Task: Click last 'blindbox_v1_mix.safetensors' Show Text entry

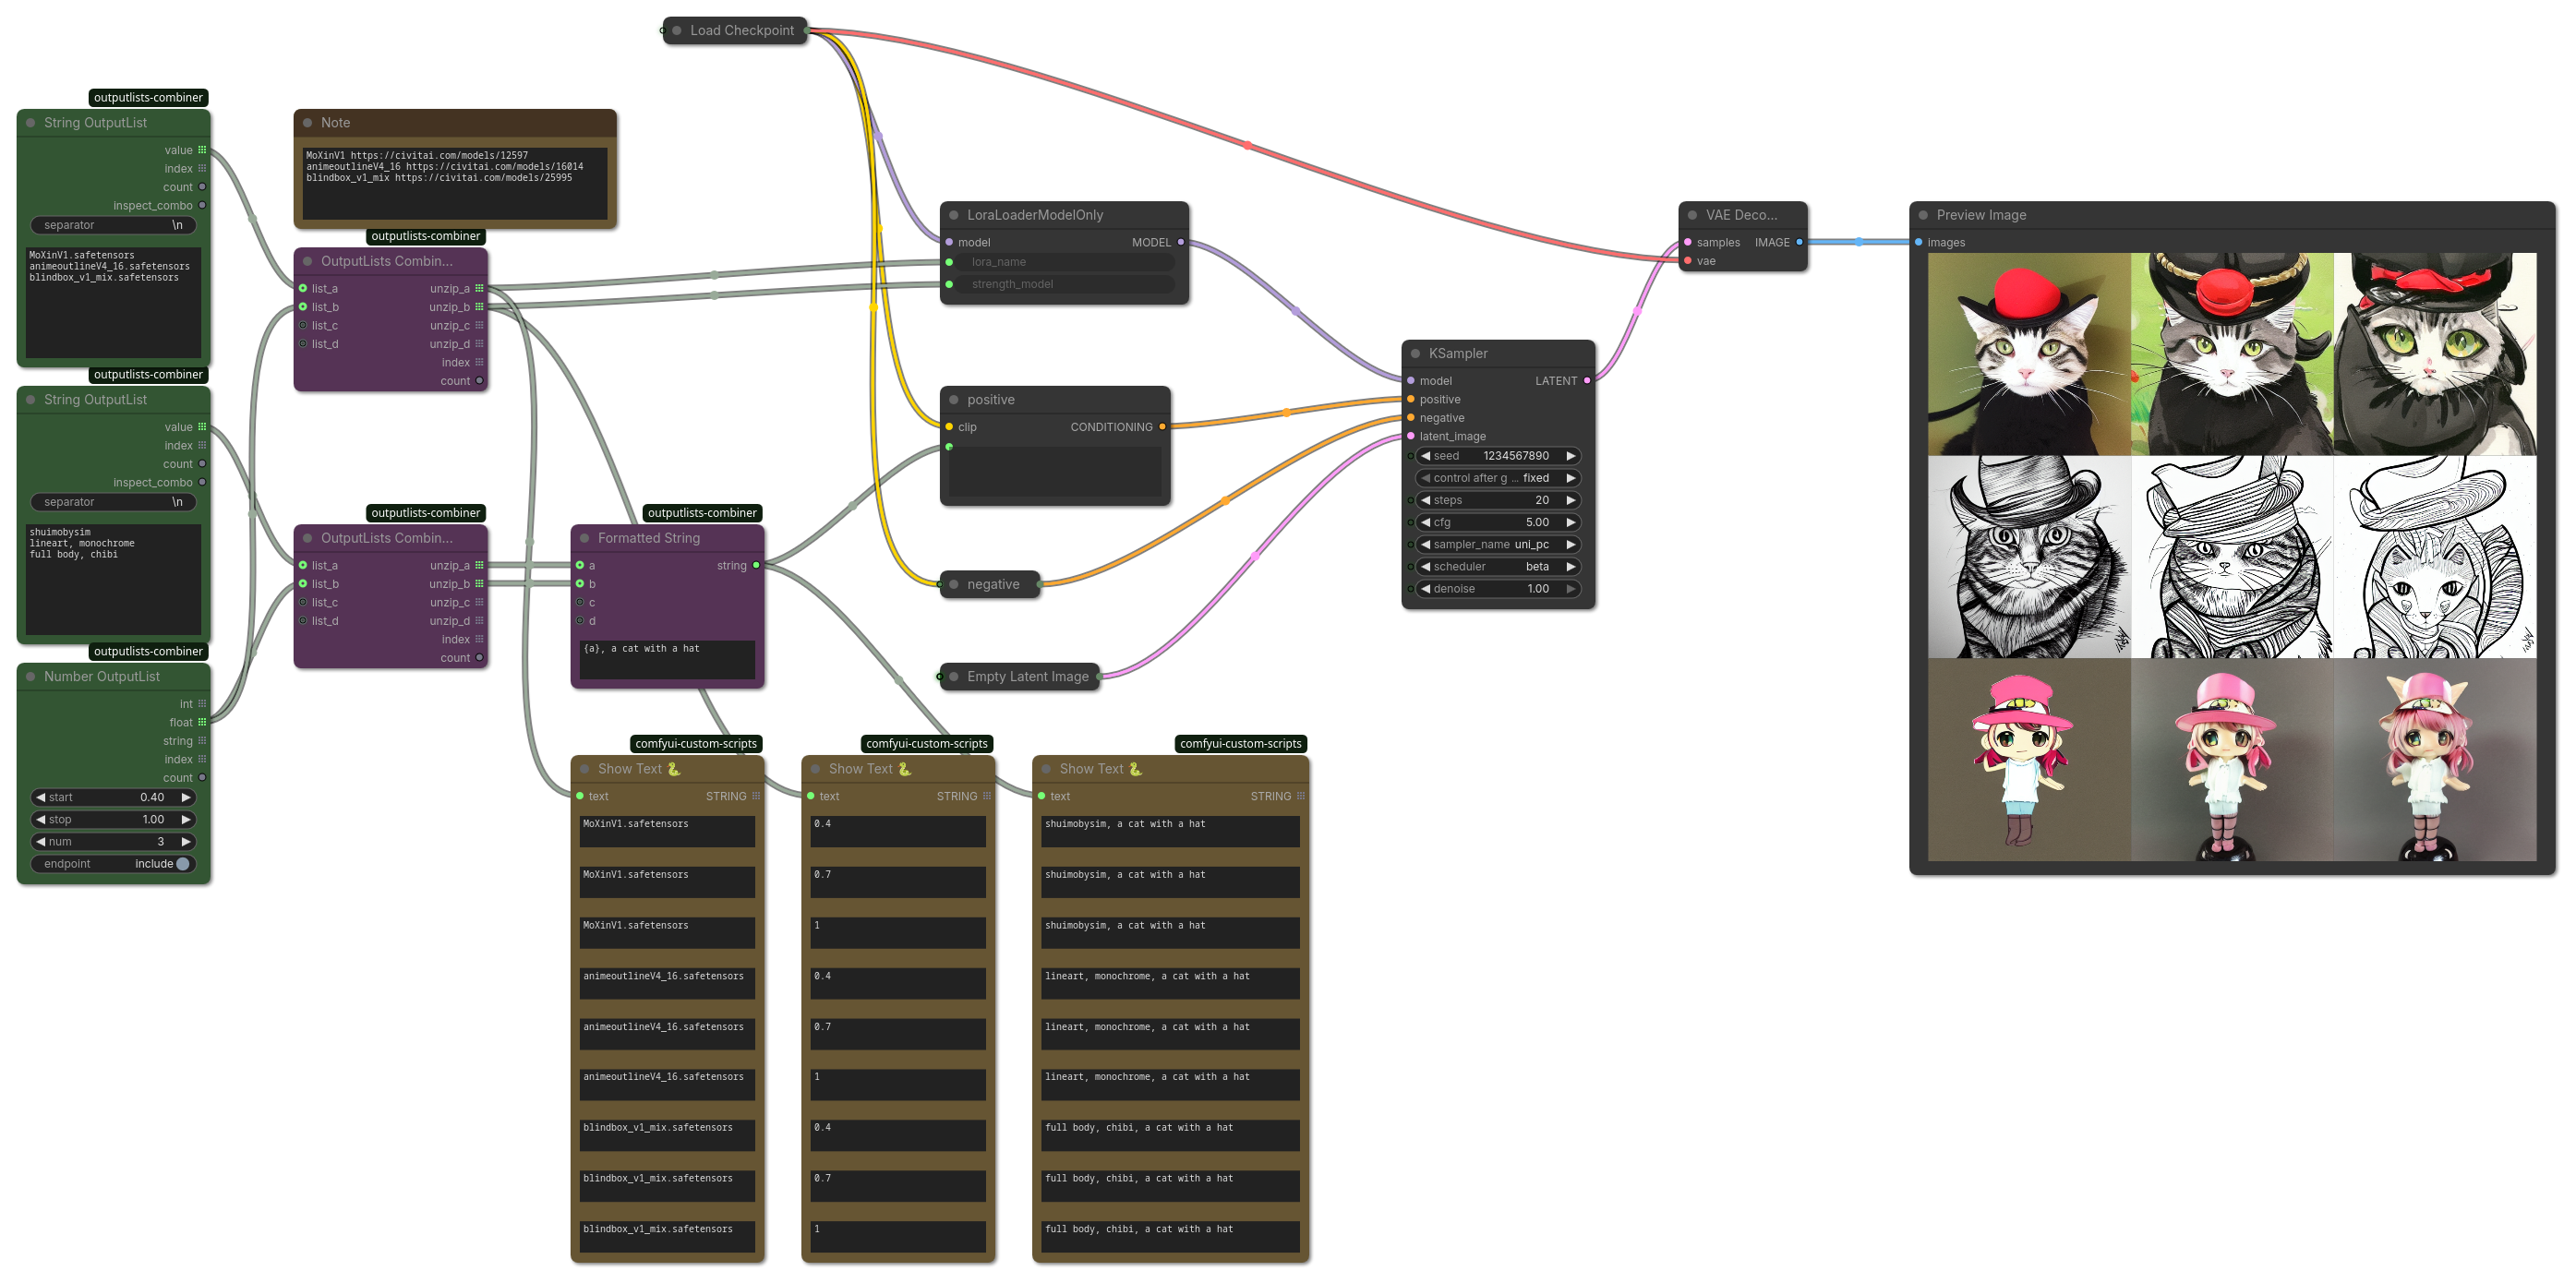Action: tap(667, 1237)
